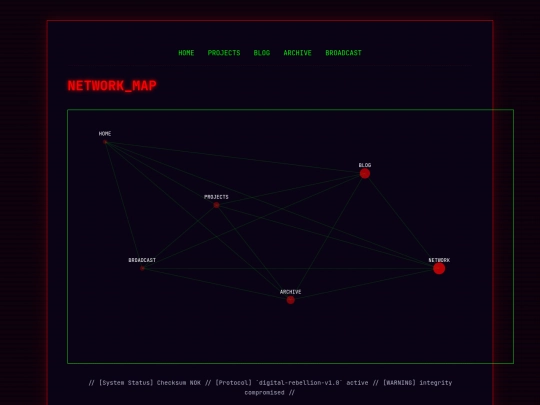
Task: Go to the BLOG navigation link
Action: click(262, 53)
